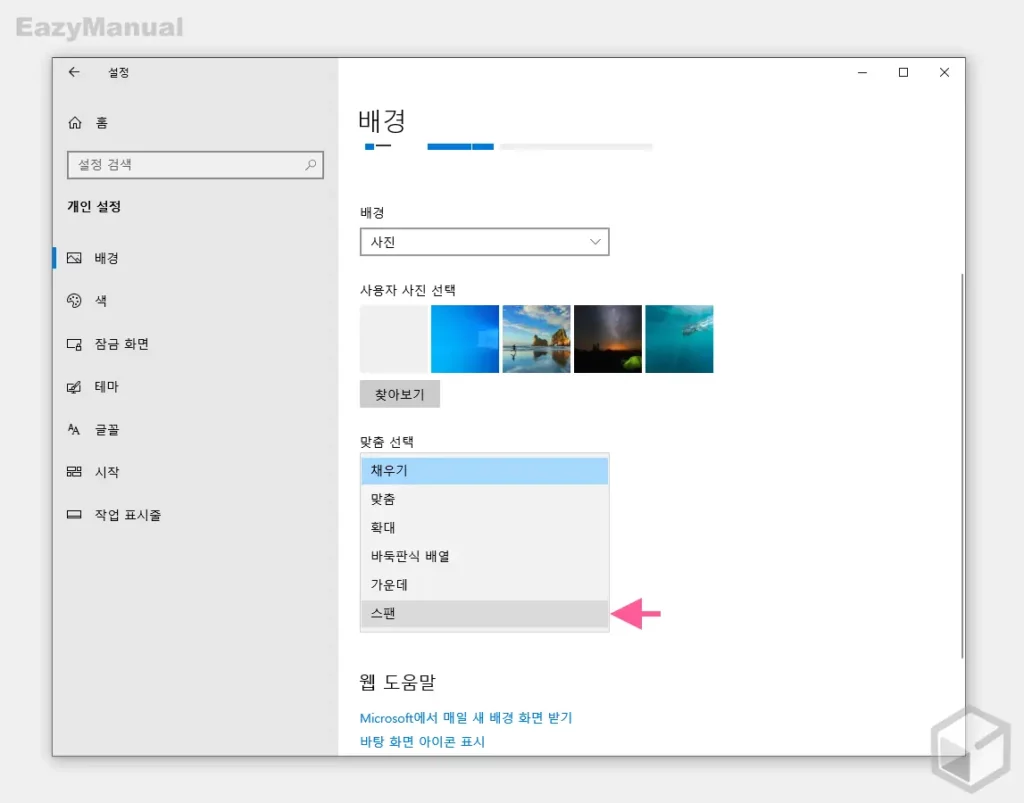Click the 바탕 화면 아이콘 표시 link

click(422, 742)
